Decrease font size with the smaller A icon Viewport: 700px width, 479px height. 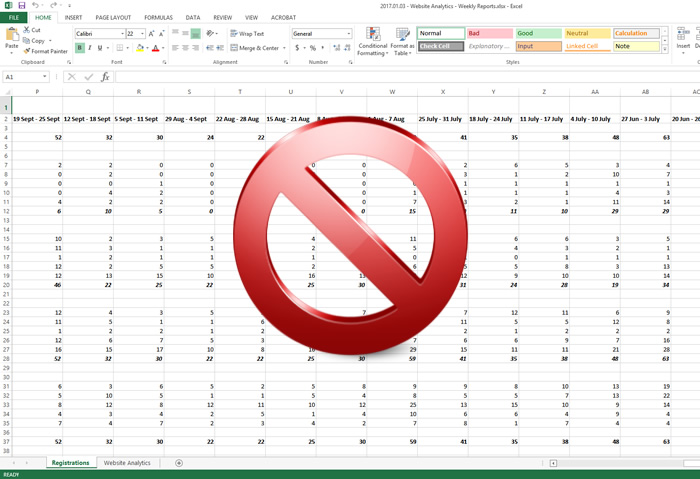pos(162,33)
